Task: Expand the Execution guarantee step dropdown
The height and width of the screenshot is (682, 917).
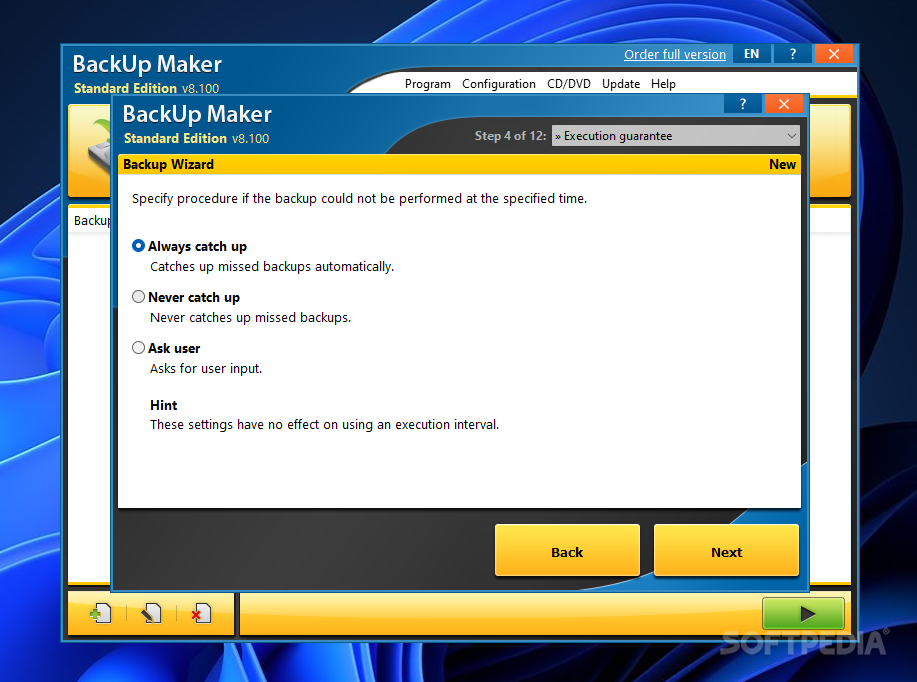Action: coord(675,136)
